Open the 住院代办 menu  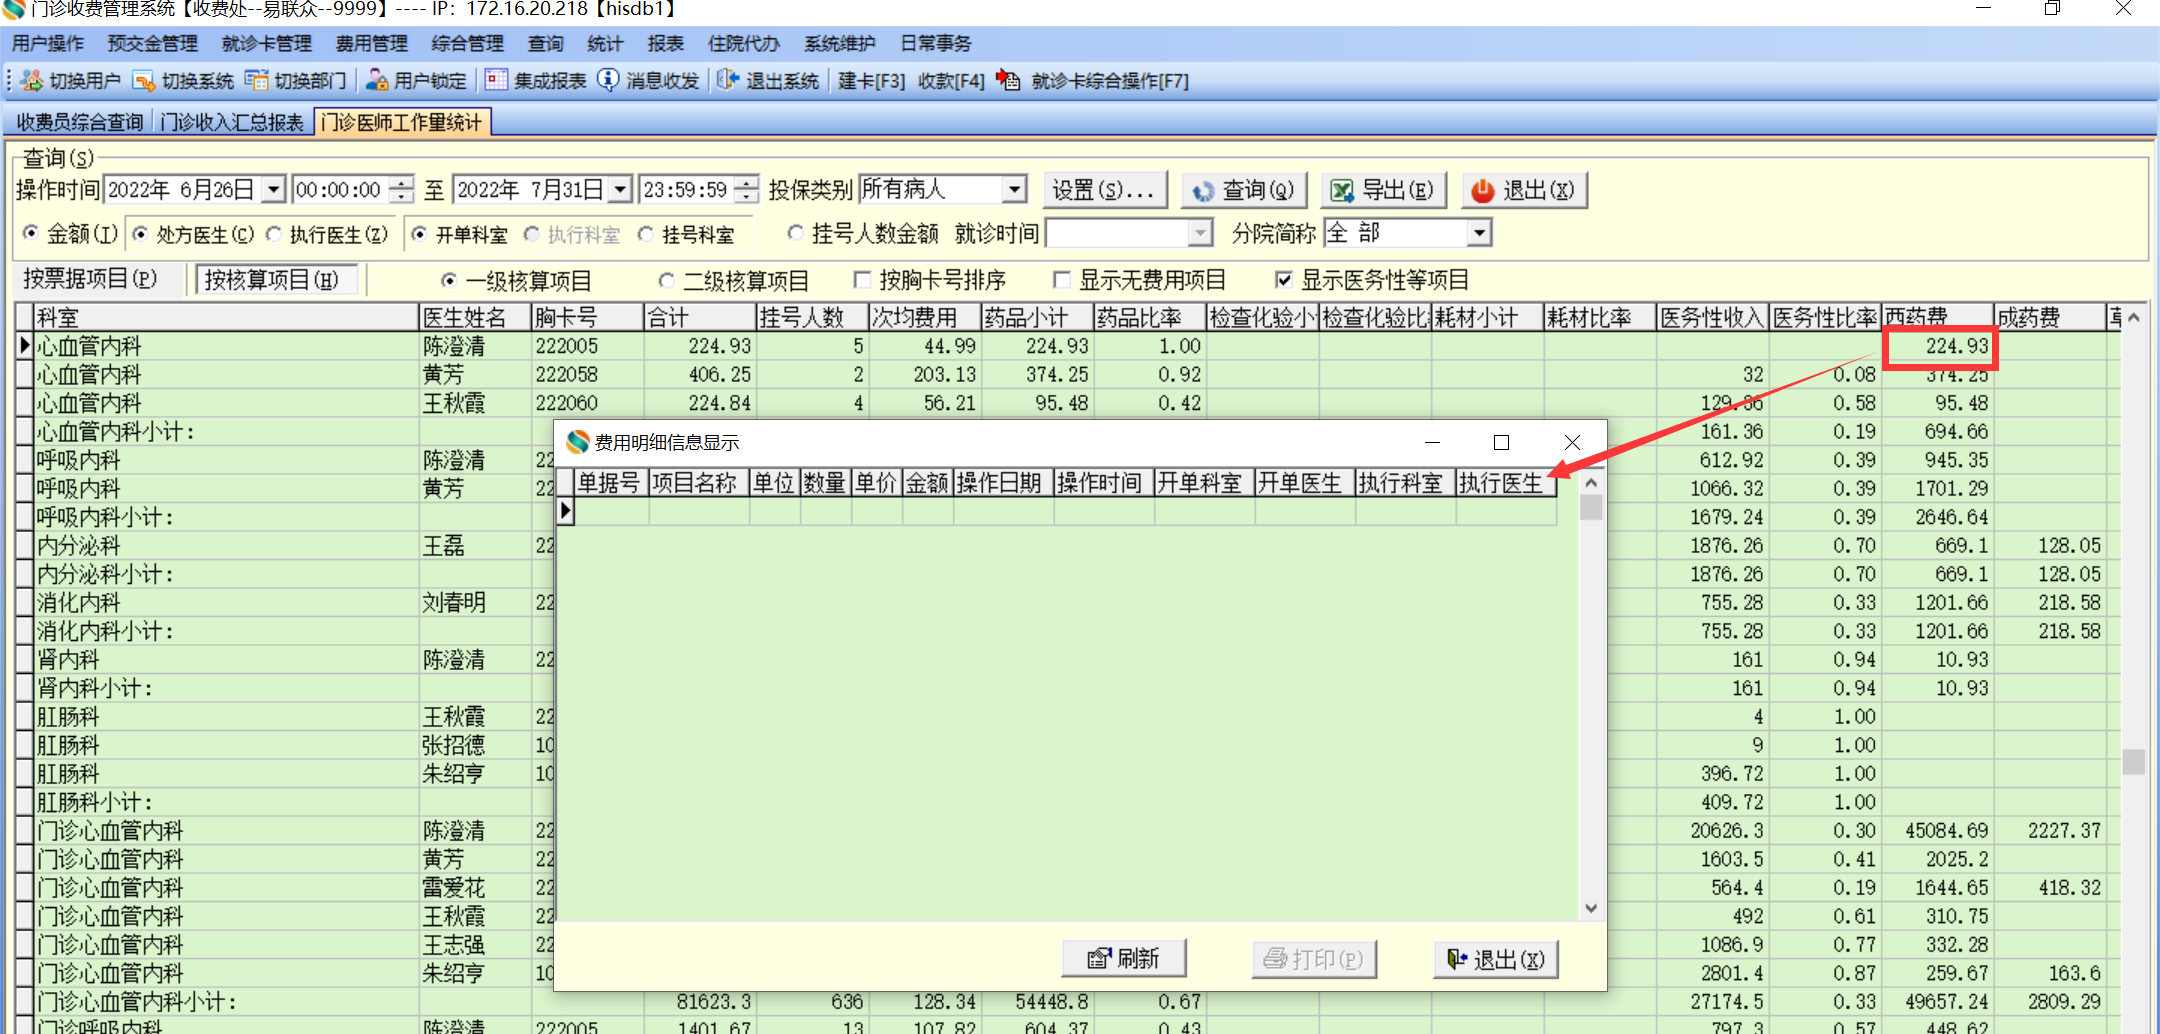[x=743, y=43]
